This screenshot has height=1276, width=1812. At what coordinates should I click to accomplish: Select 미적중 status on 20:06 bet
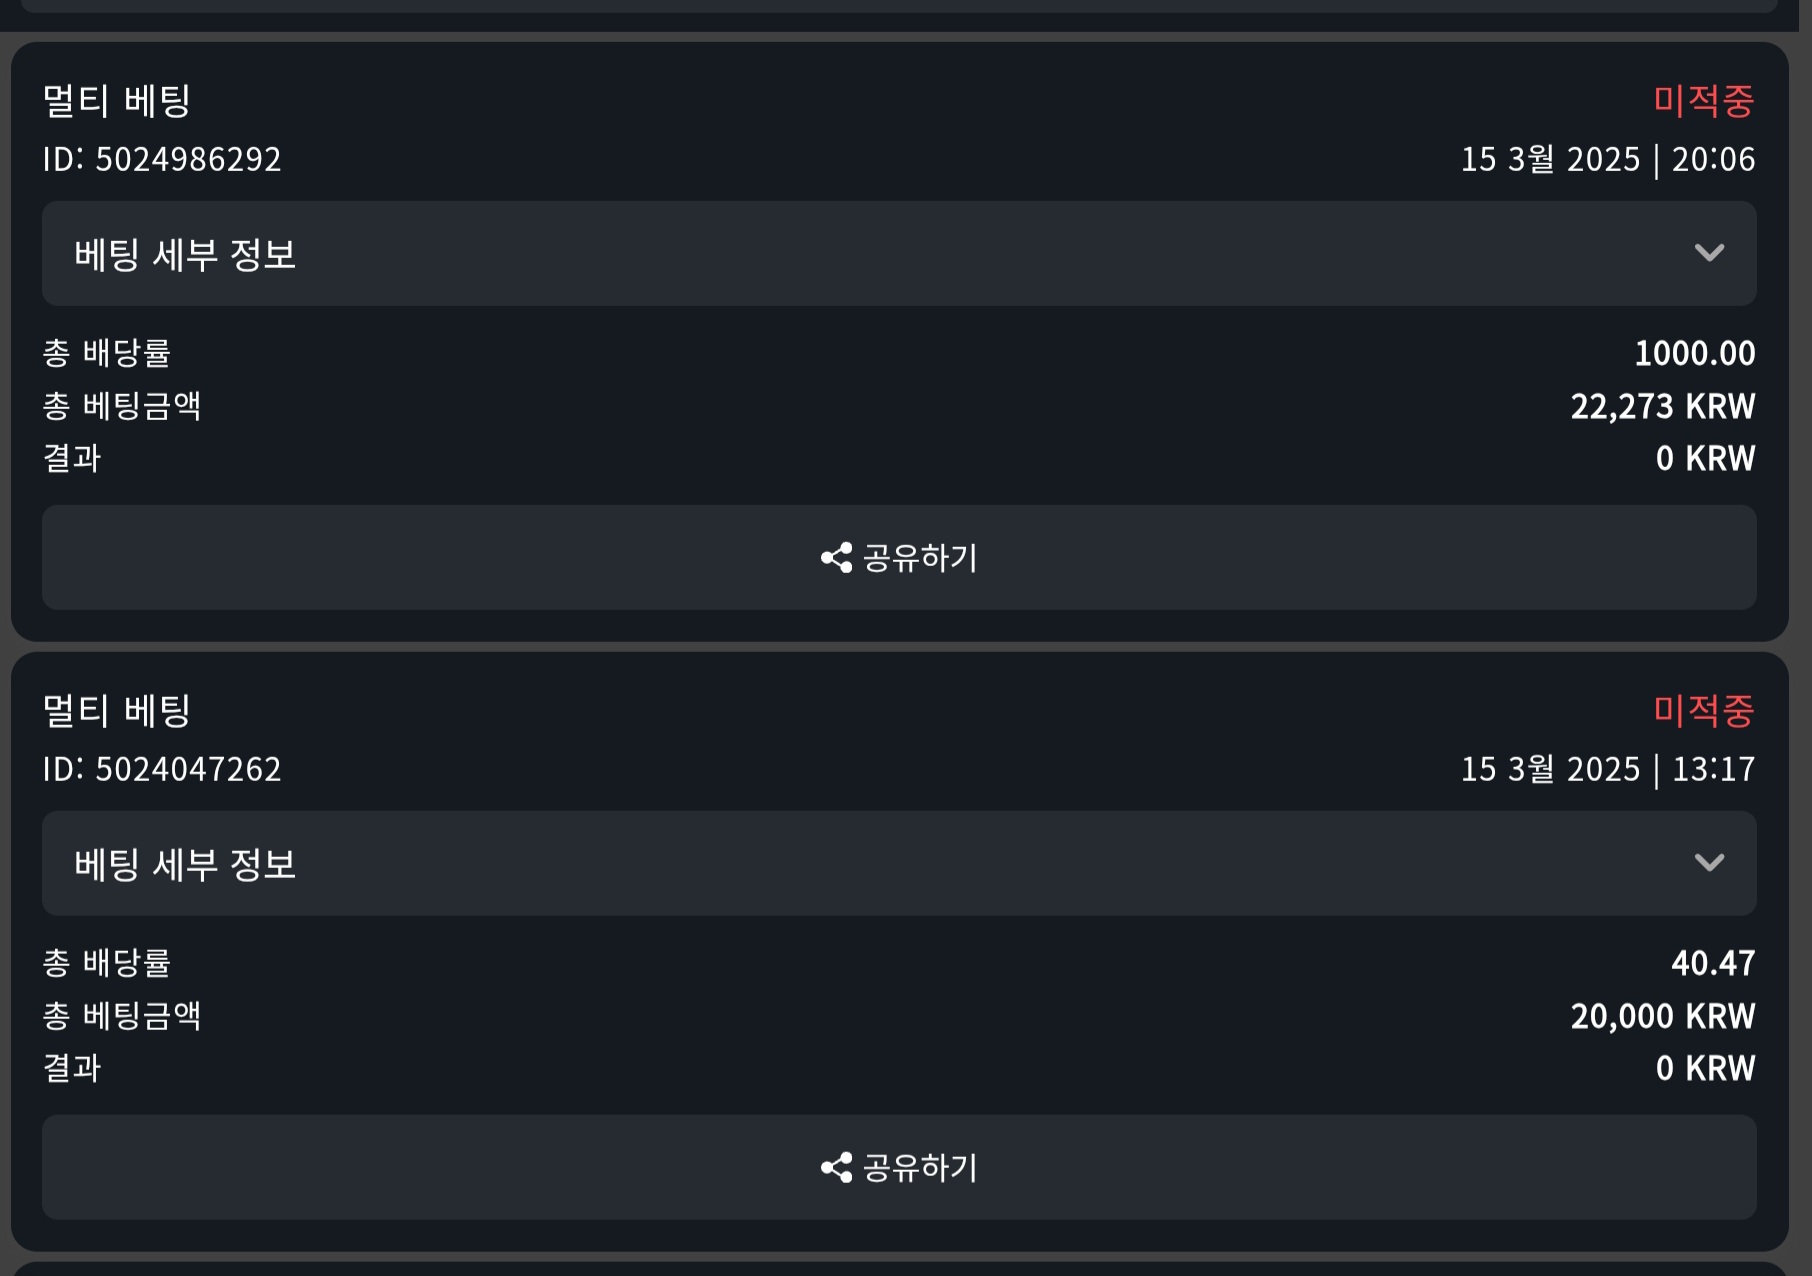coord(1704,101)
